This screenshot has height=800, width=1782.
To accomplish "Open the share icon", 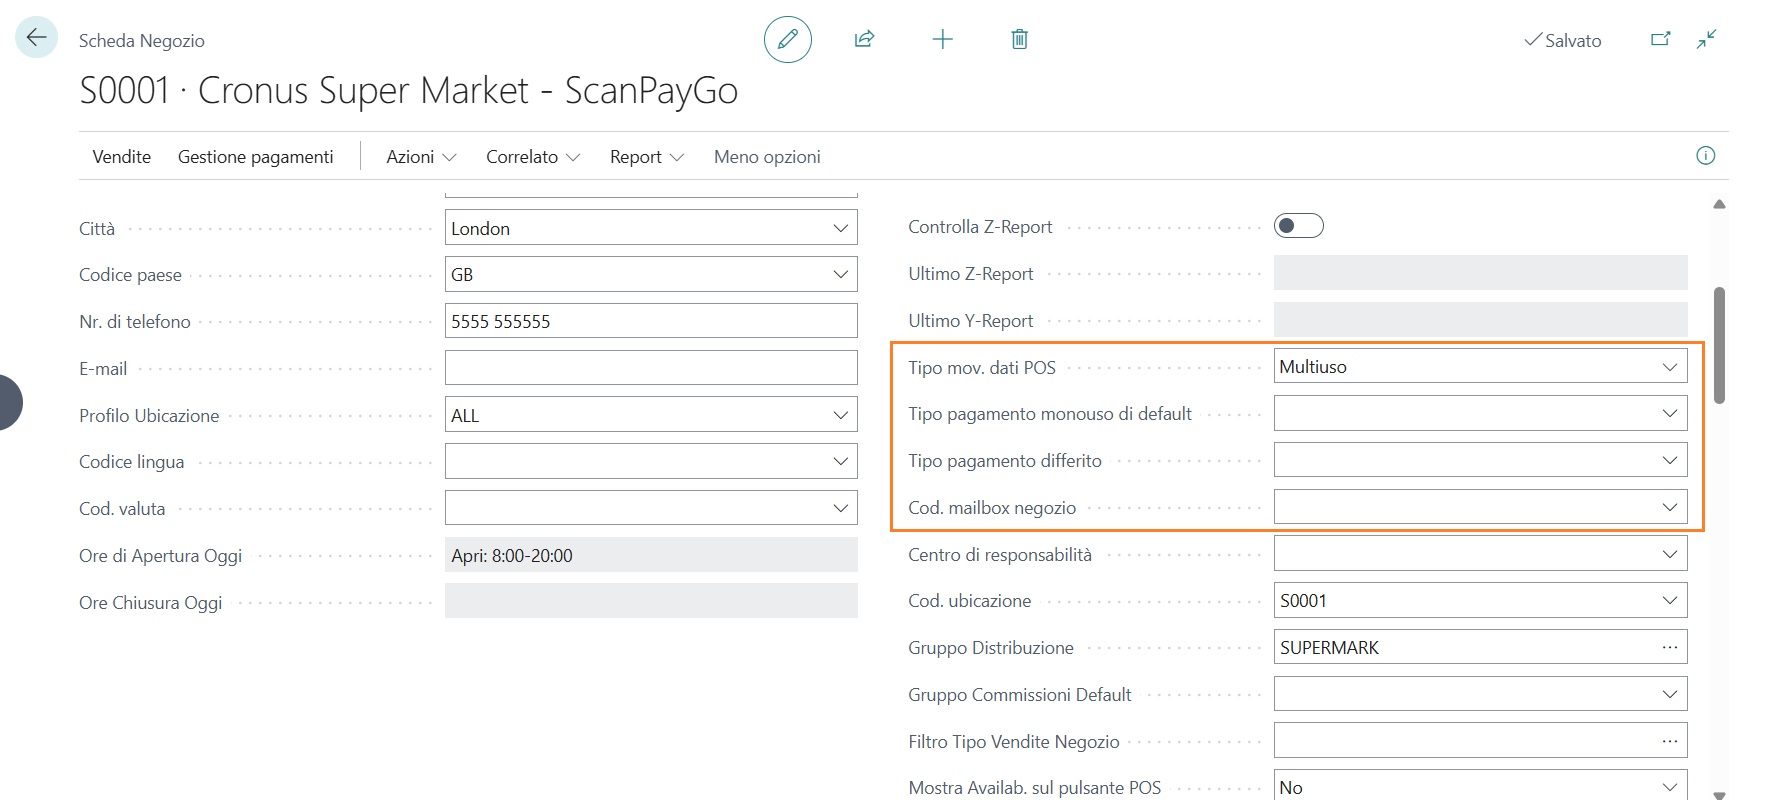I will pyautogui.click(x=865, y=40).
